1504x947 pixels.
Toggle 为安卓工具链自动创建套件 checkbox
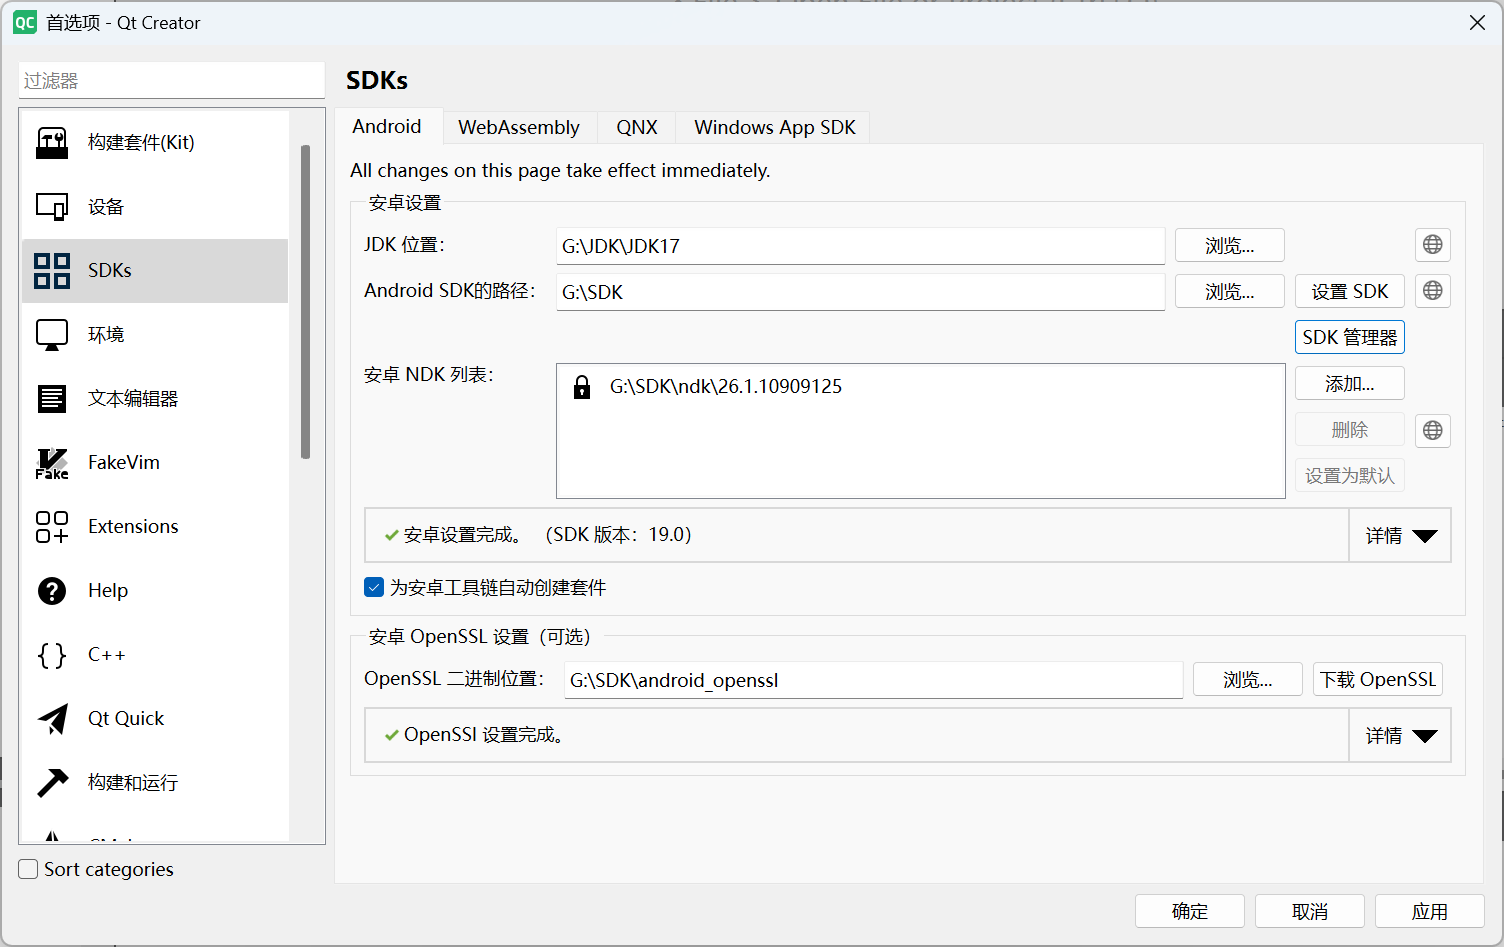click(x=374, y=587)
